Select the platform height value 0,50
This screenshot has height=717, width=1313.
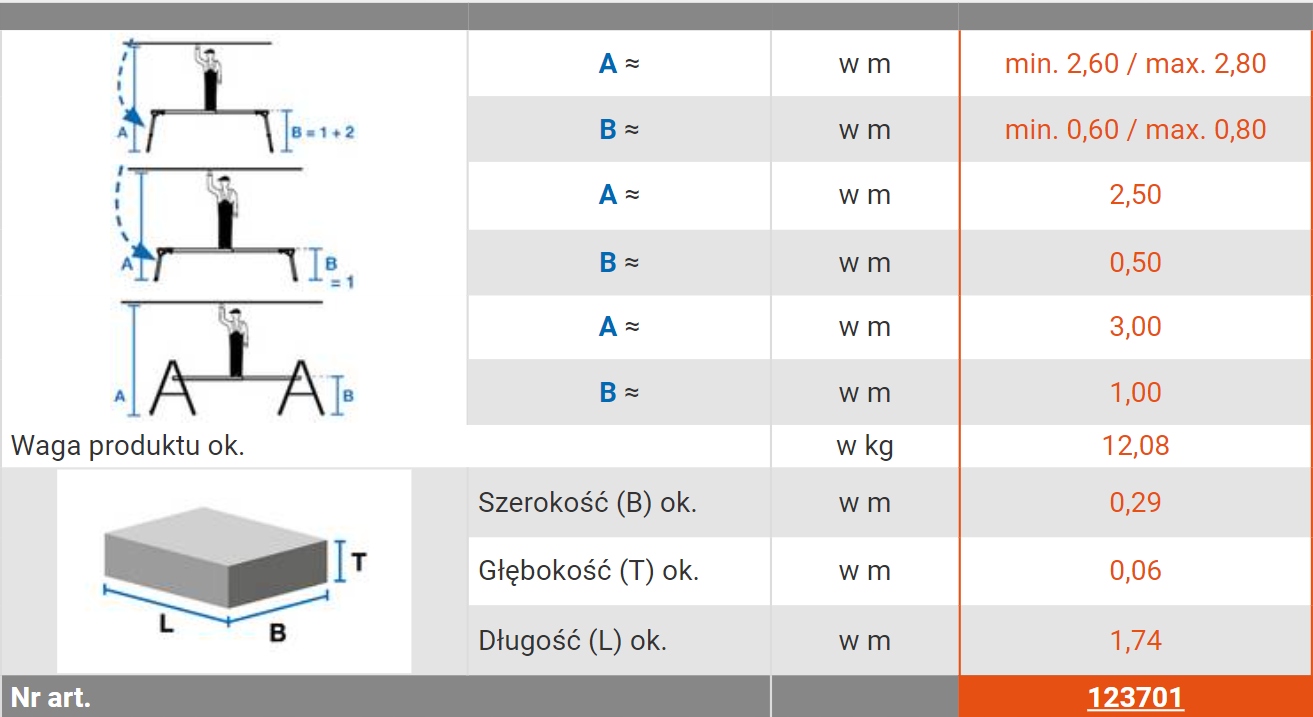pyautogui.click(x=1135, y=262)
